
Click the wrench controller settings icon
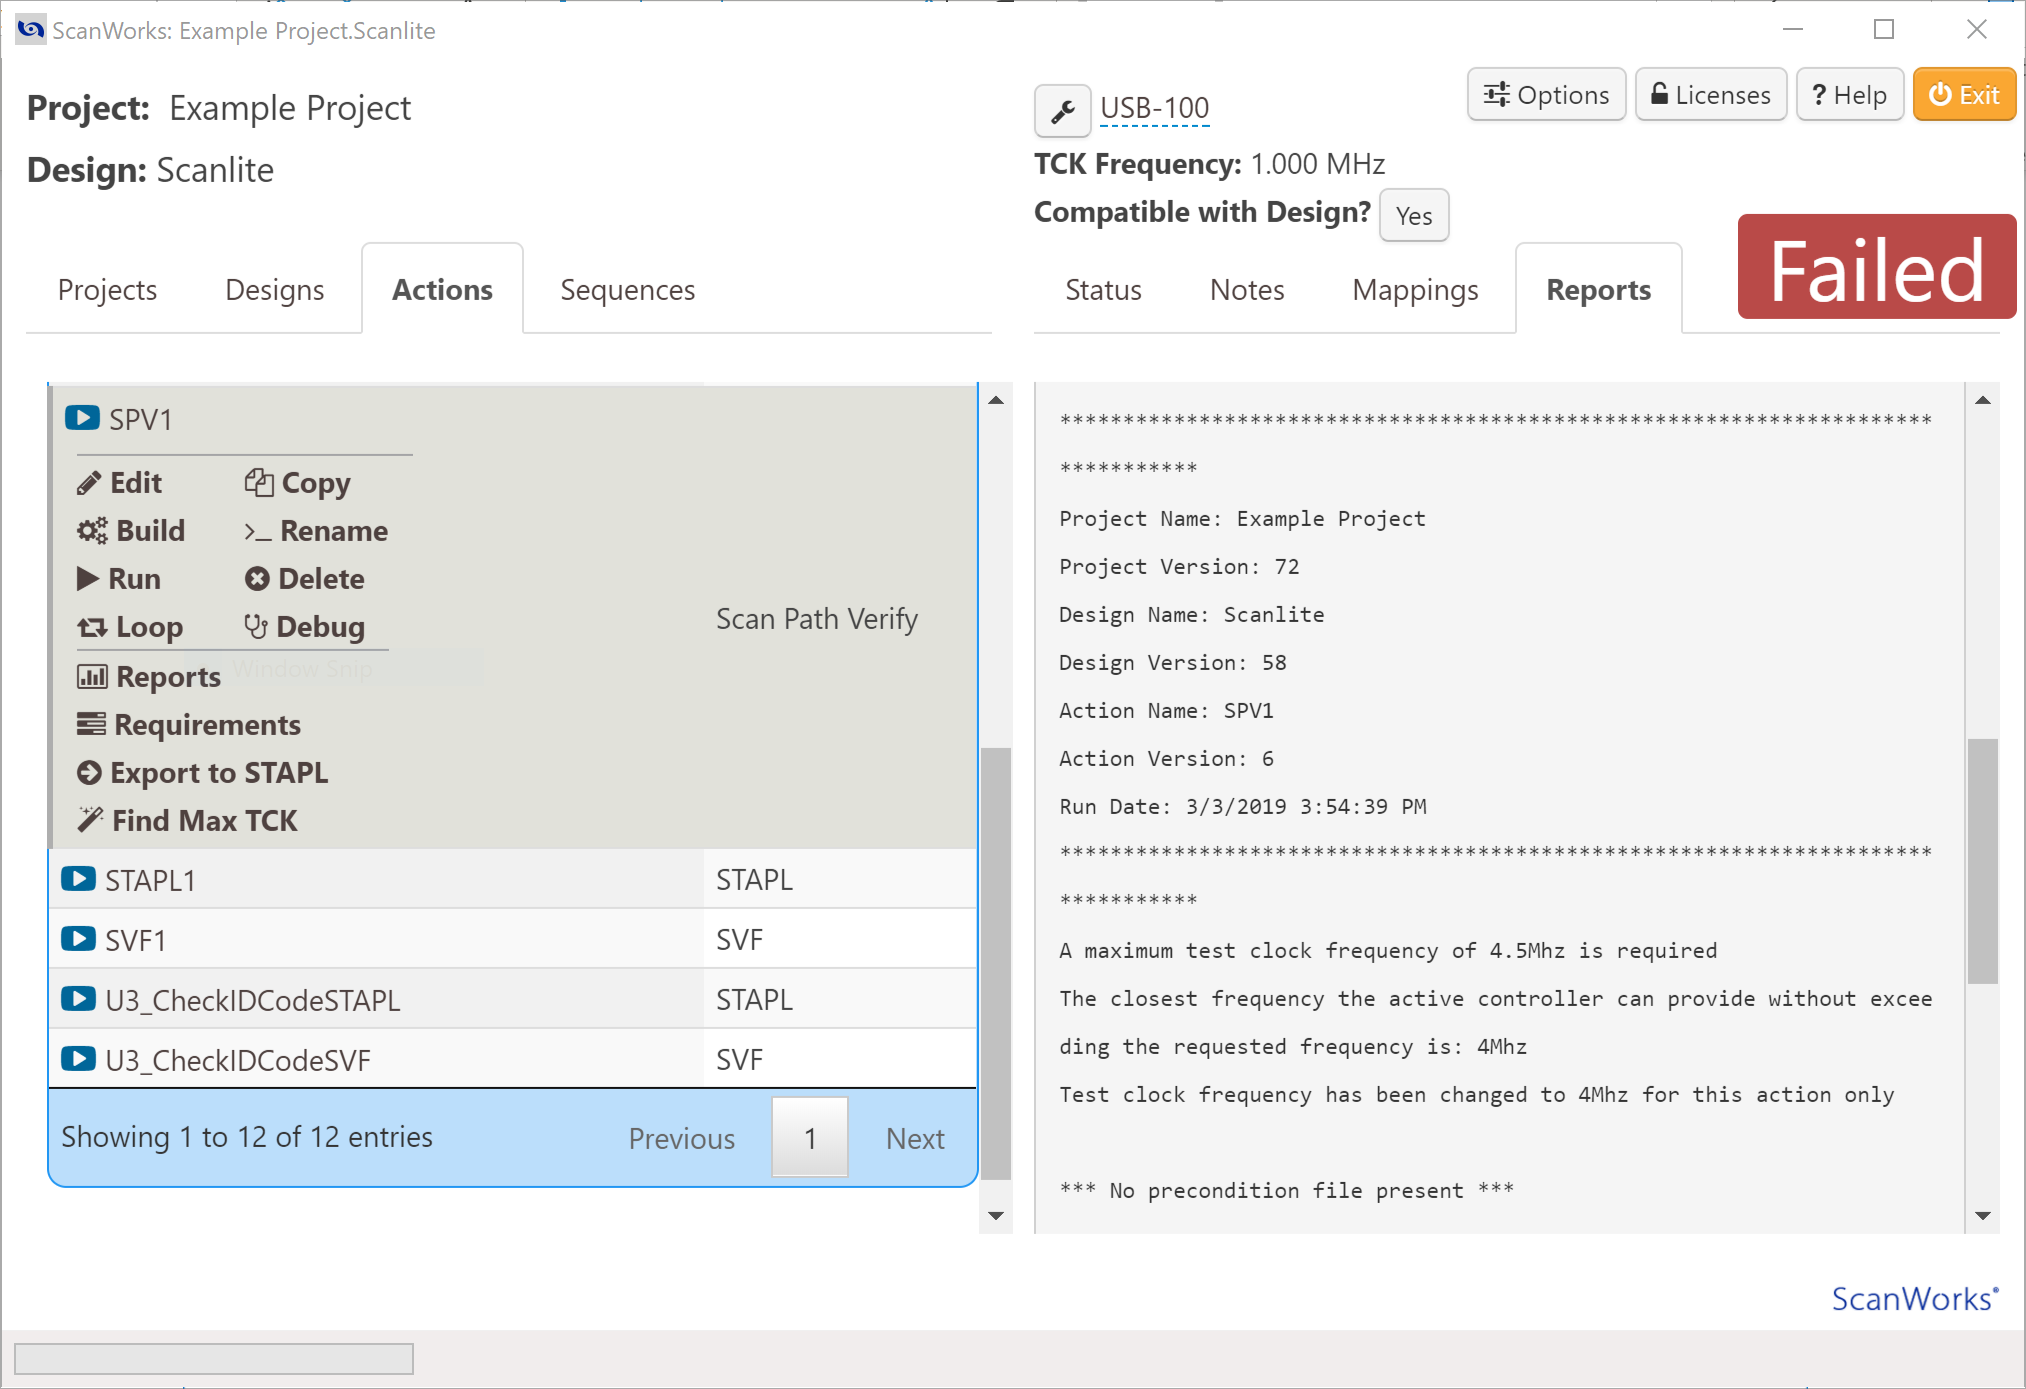point(1062,110)
